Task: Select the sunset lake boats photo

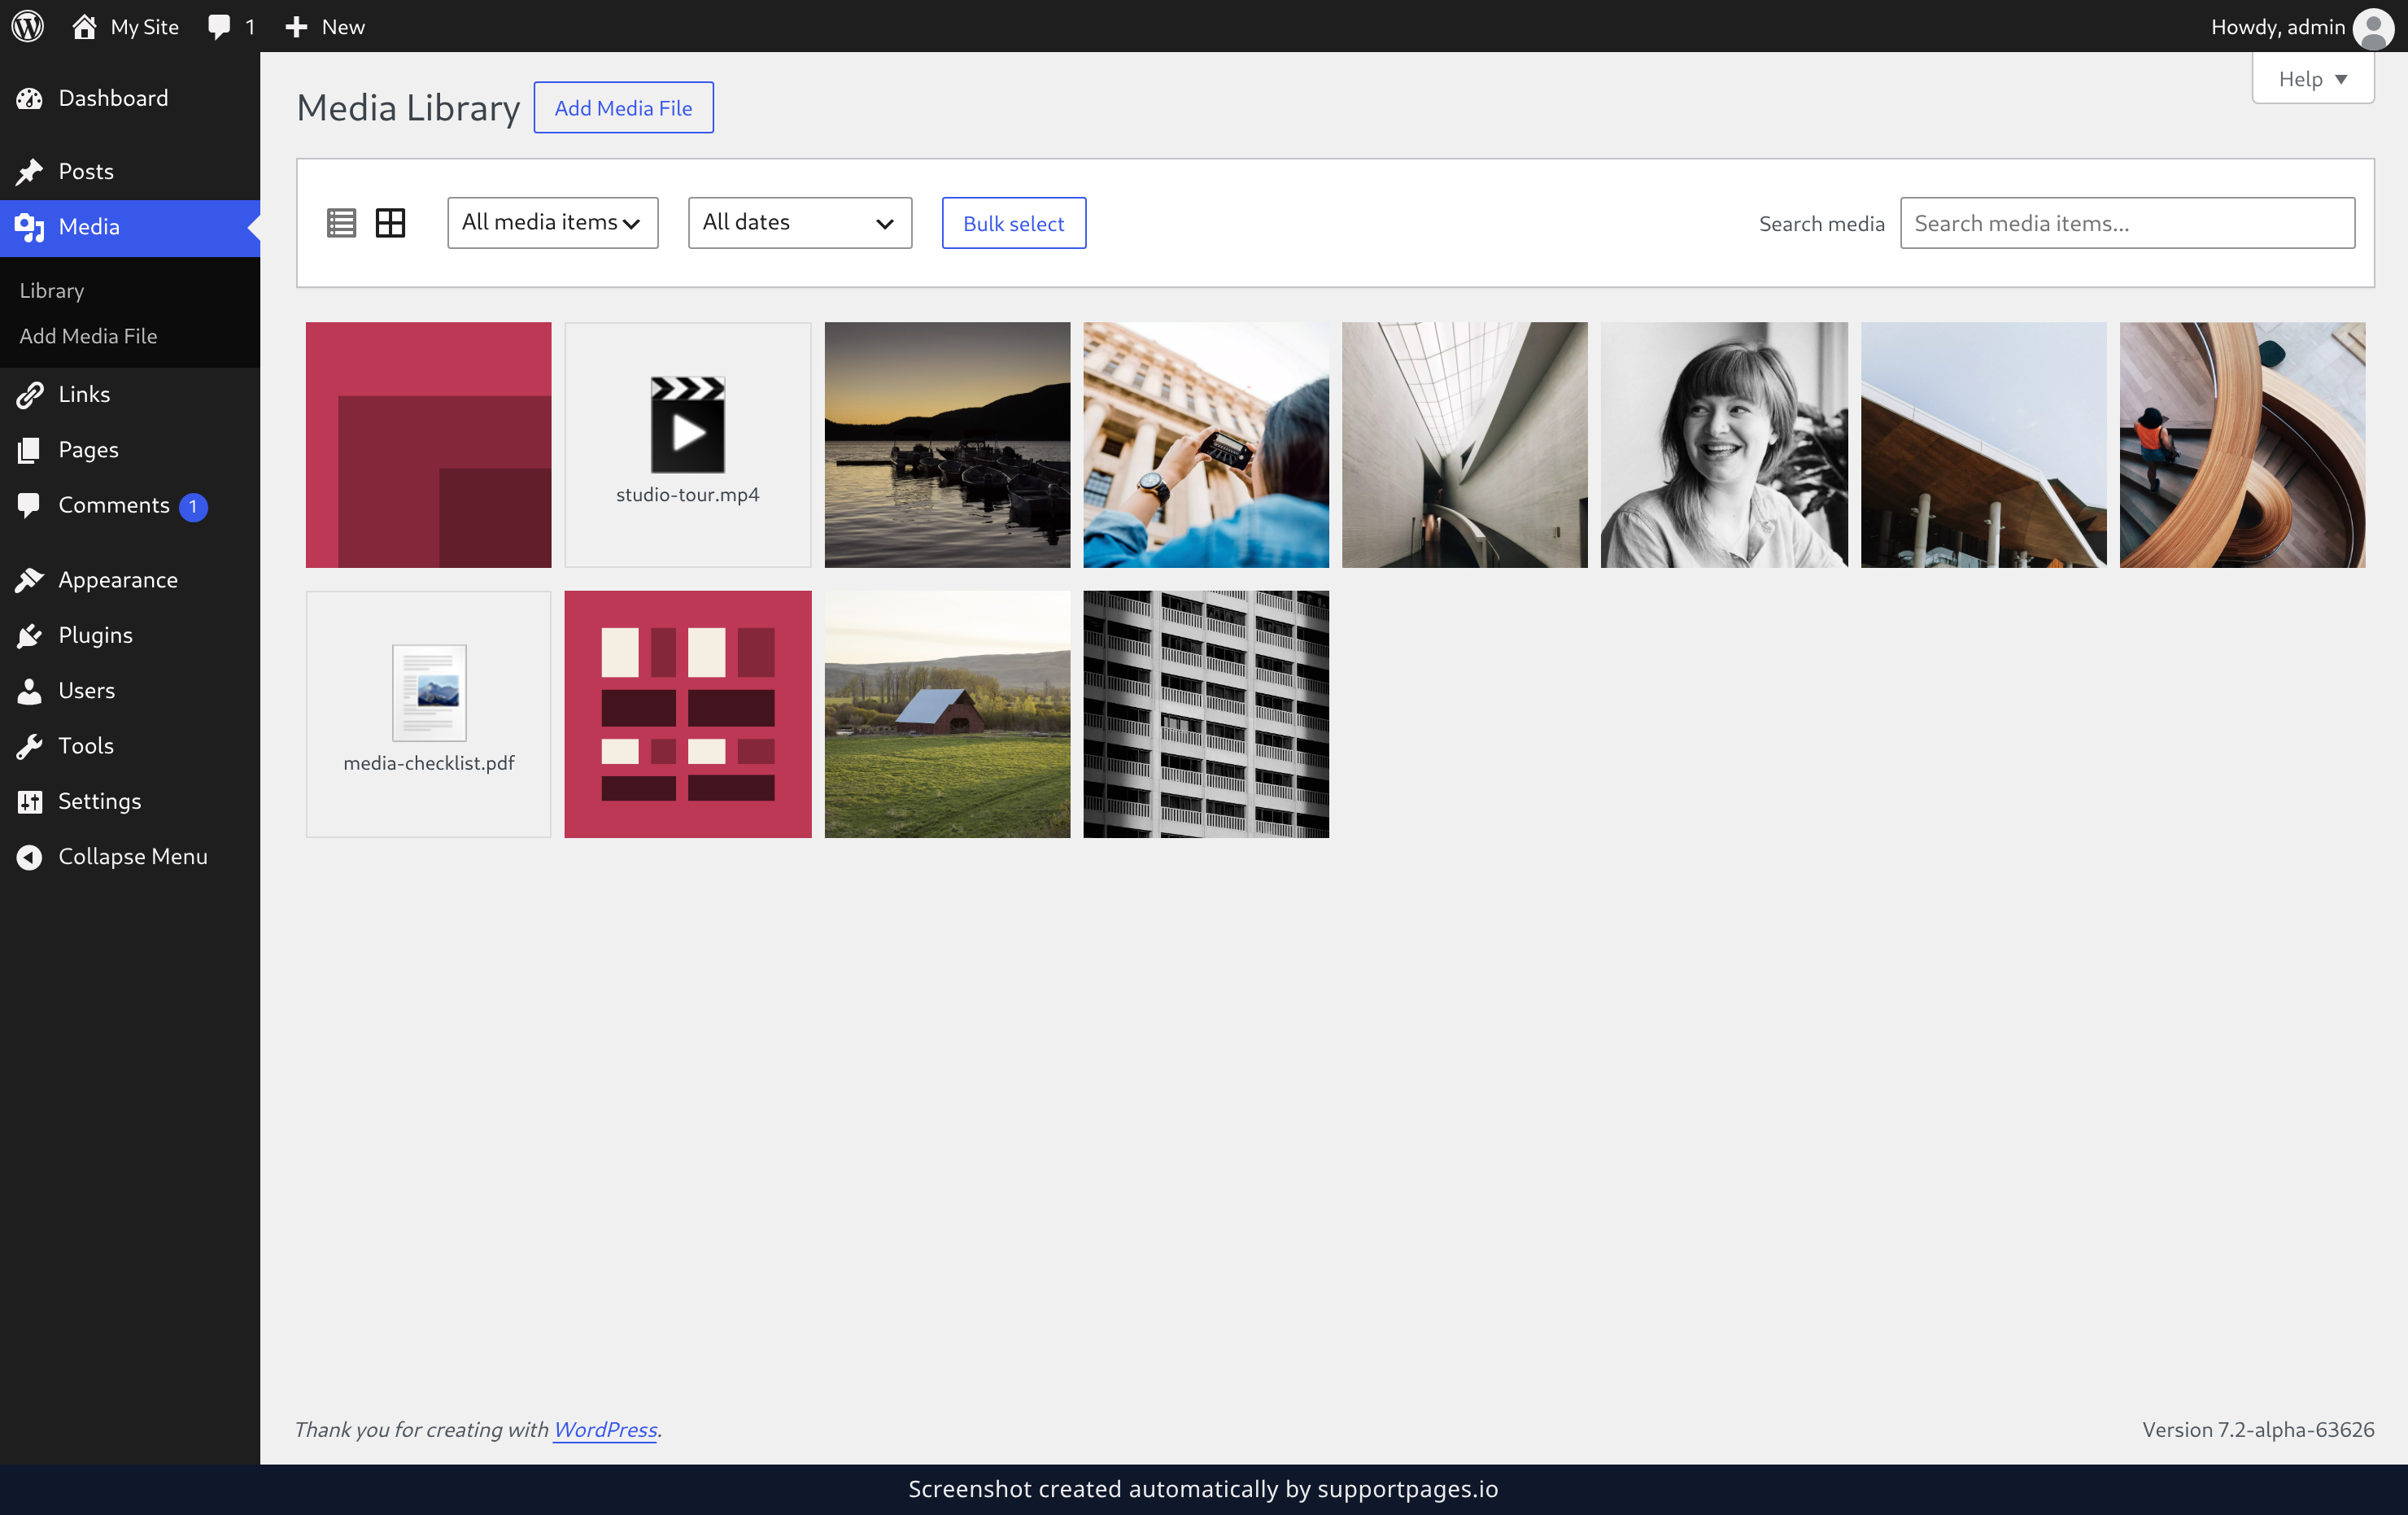Action: click(947, 445)
